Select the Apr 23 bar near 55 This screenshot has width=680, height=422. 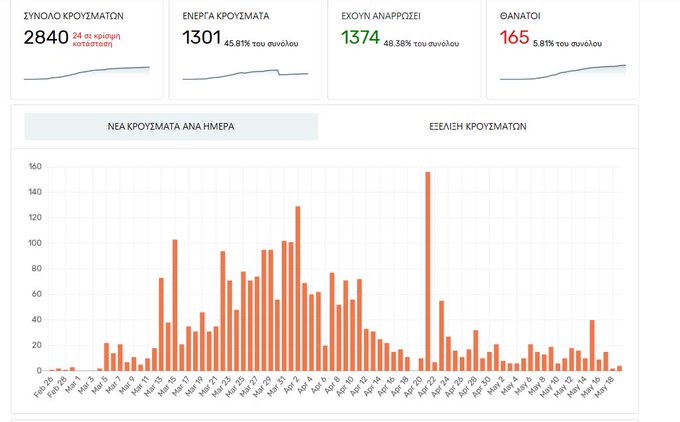tap(441, 336)
